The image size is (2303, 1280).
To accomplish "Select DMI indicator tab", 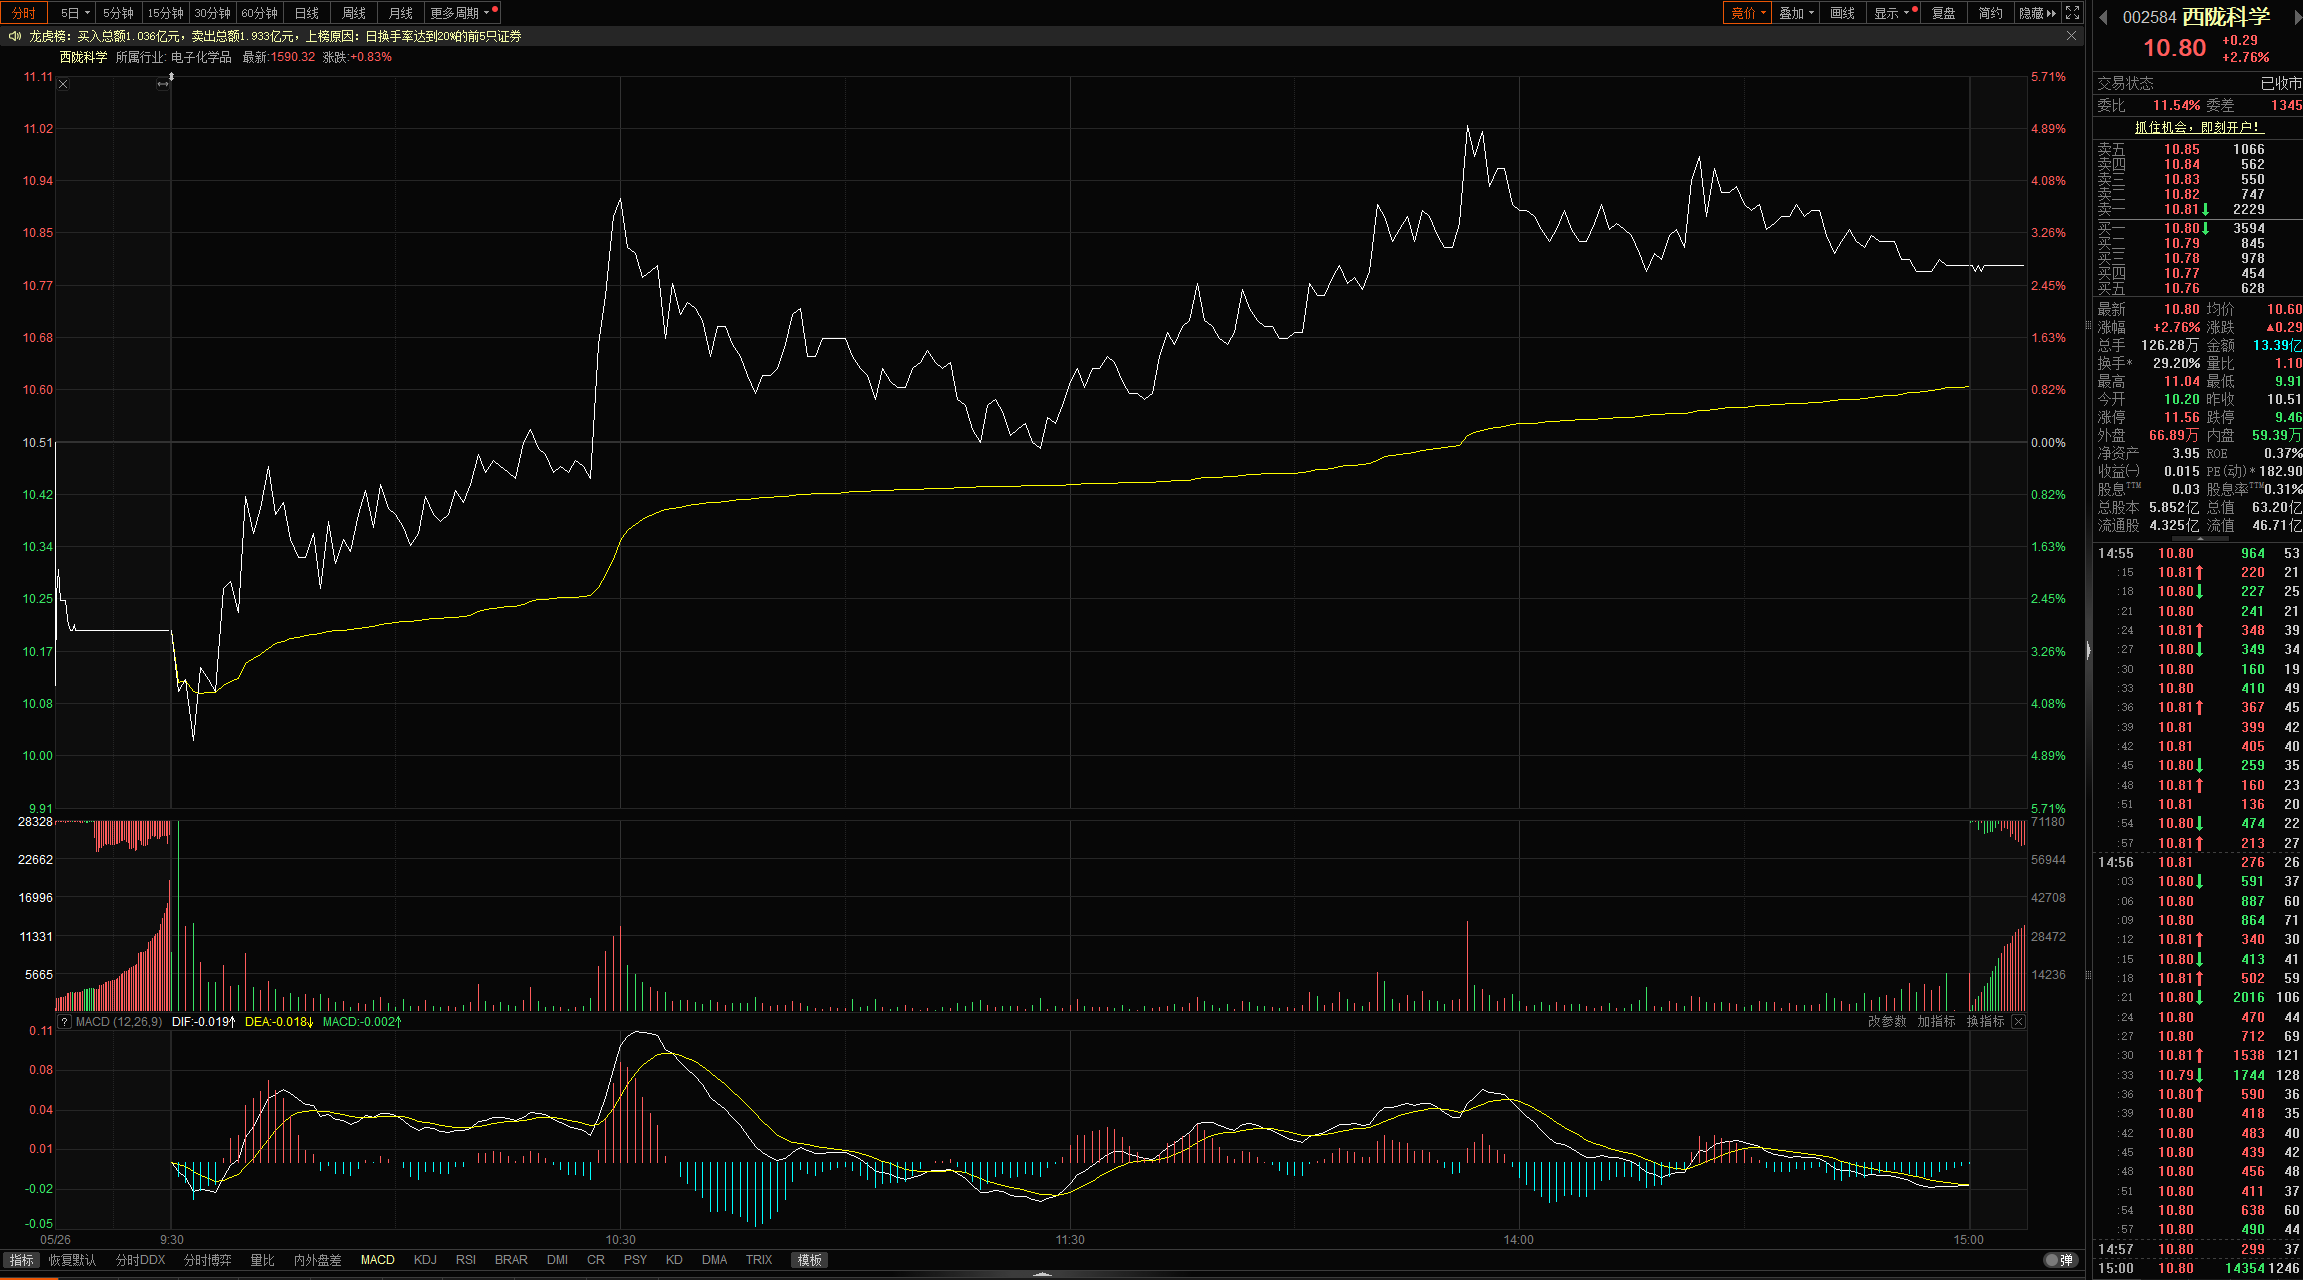I will (x=557, y=1260).
